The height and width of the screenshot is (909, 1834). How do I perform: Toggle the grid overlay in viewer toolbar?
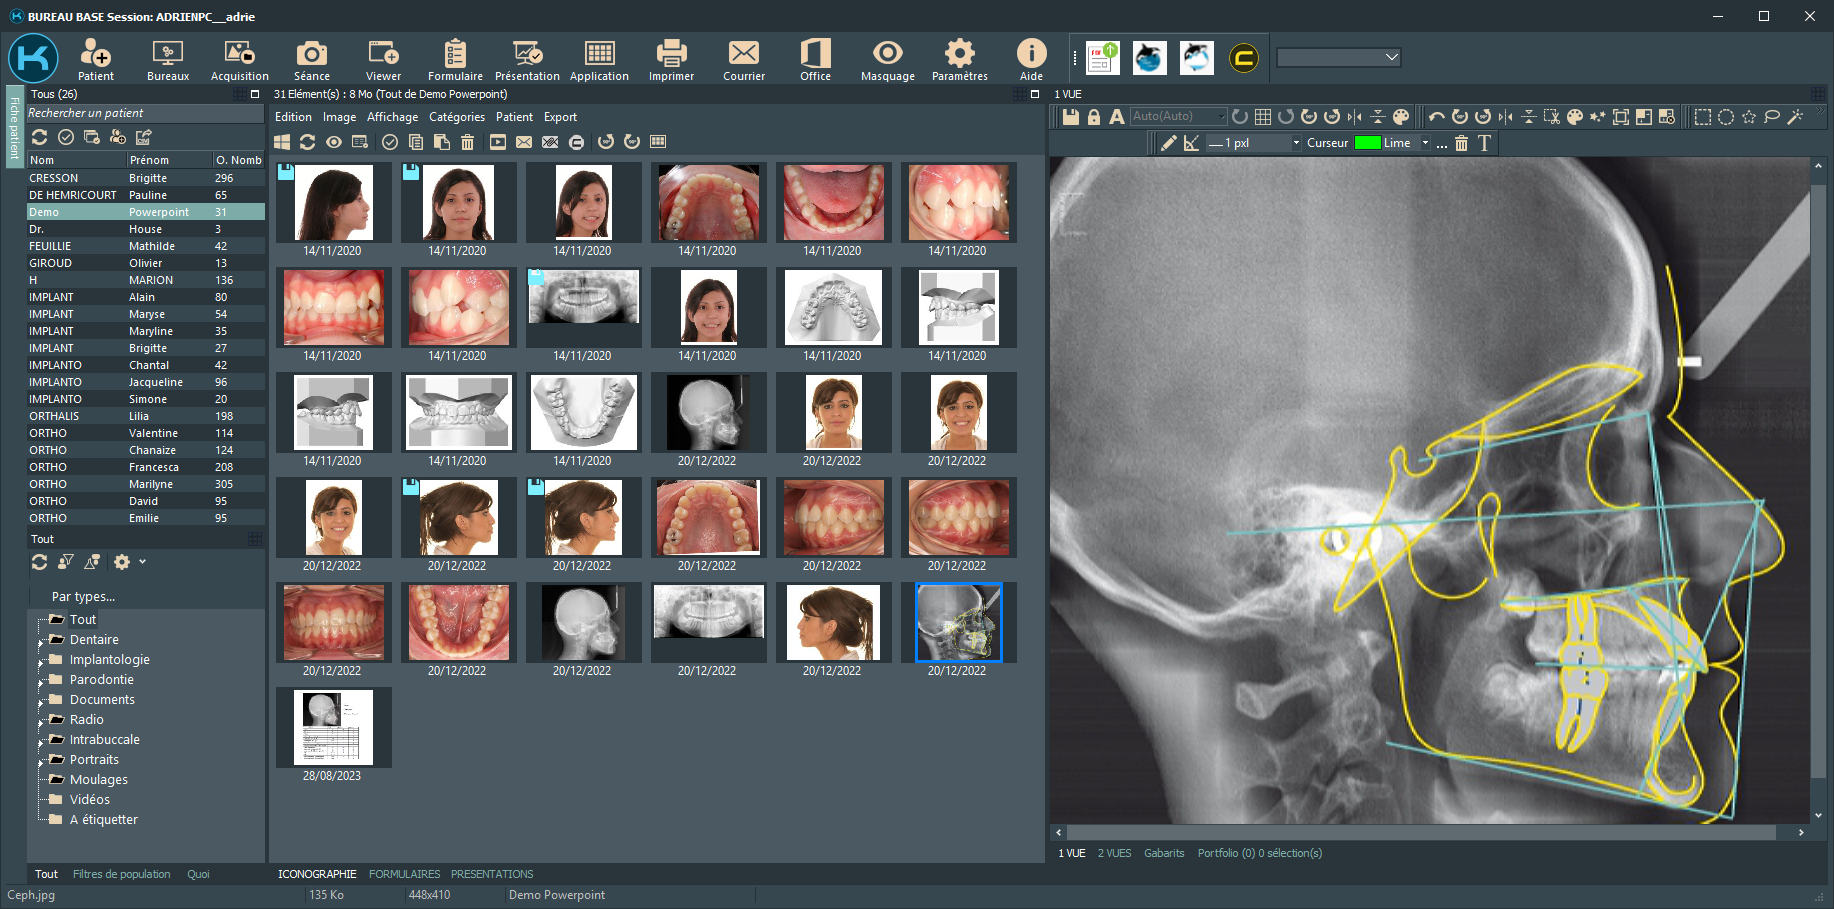pos(1263,117)
